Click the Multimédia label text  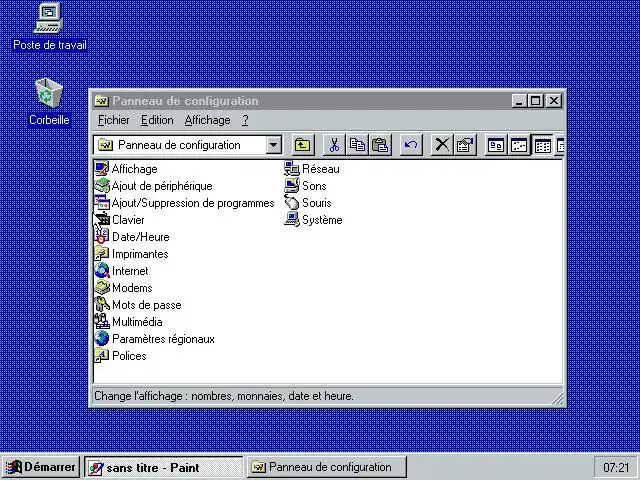(x=137, y=322)
